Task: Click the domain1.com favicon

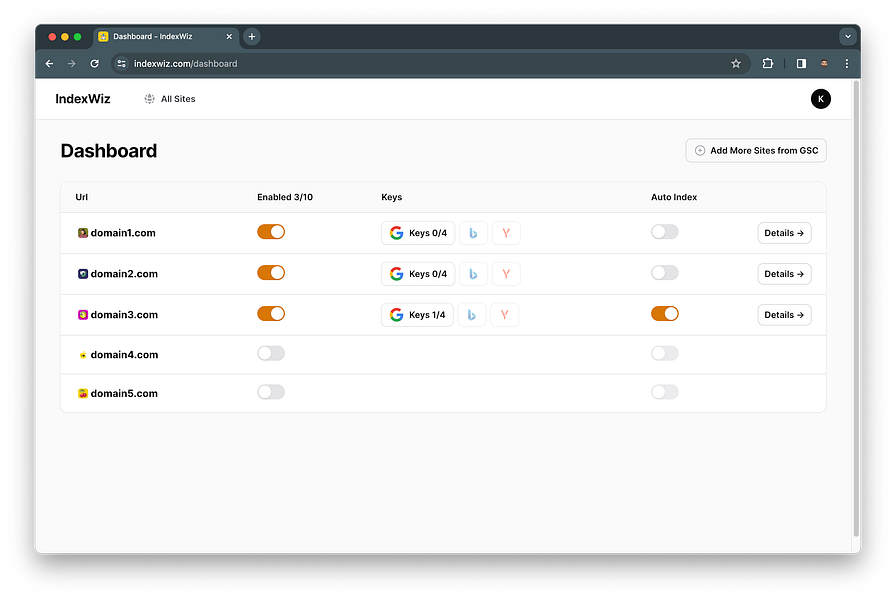Action: click(x=83, y=233)
